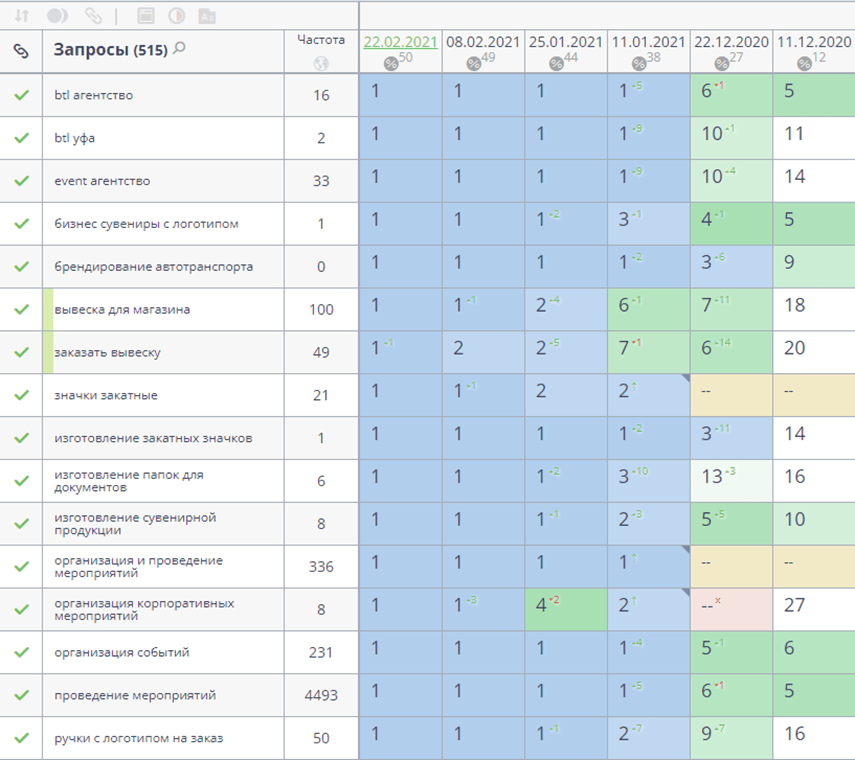Click the half-circle contrast icon in toolbar
Viewport: 855px width, 760px height.
(176, 16)
